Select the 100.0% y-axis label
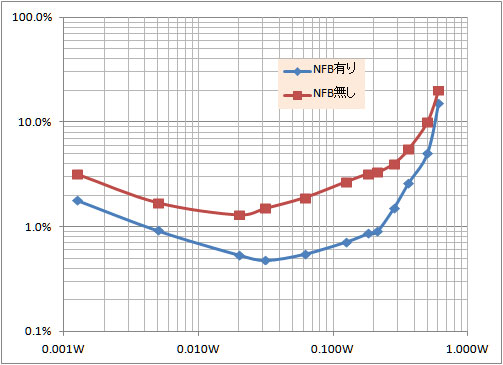This screenshot has height=365, width=503. (32, 17)
